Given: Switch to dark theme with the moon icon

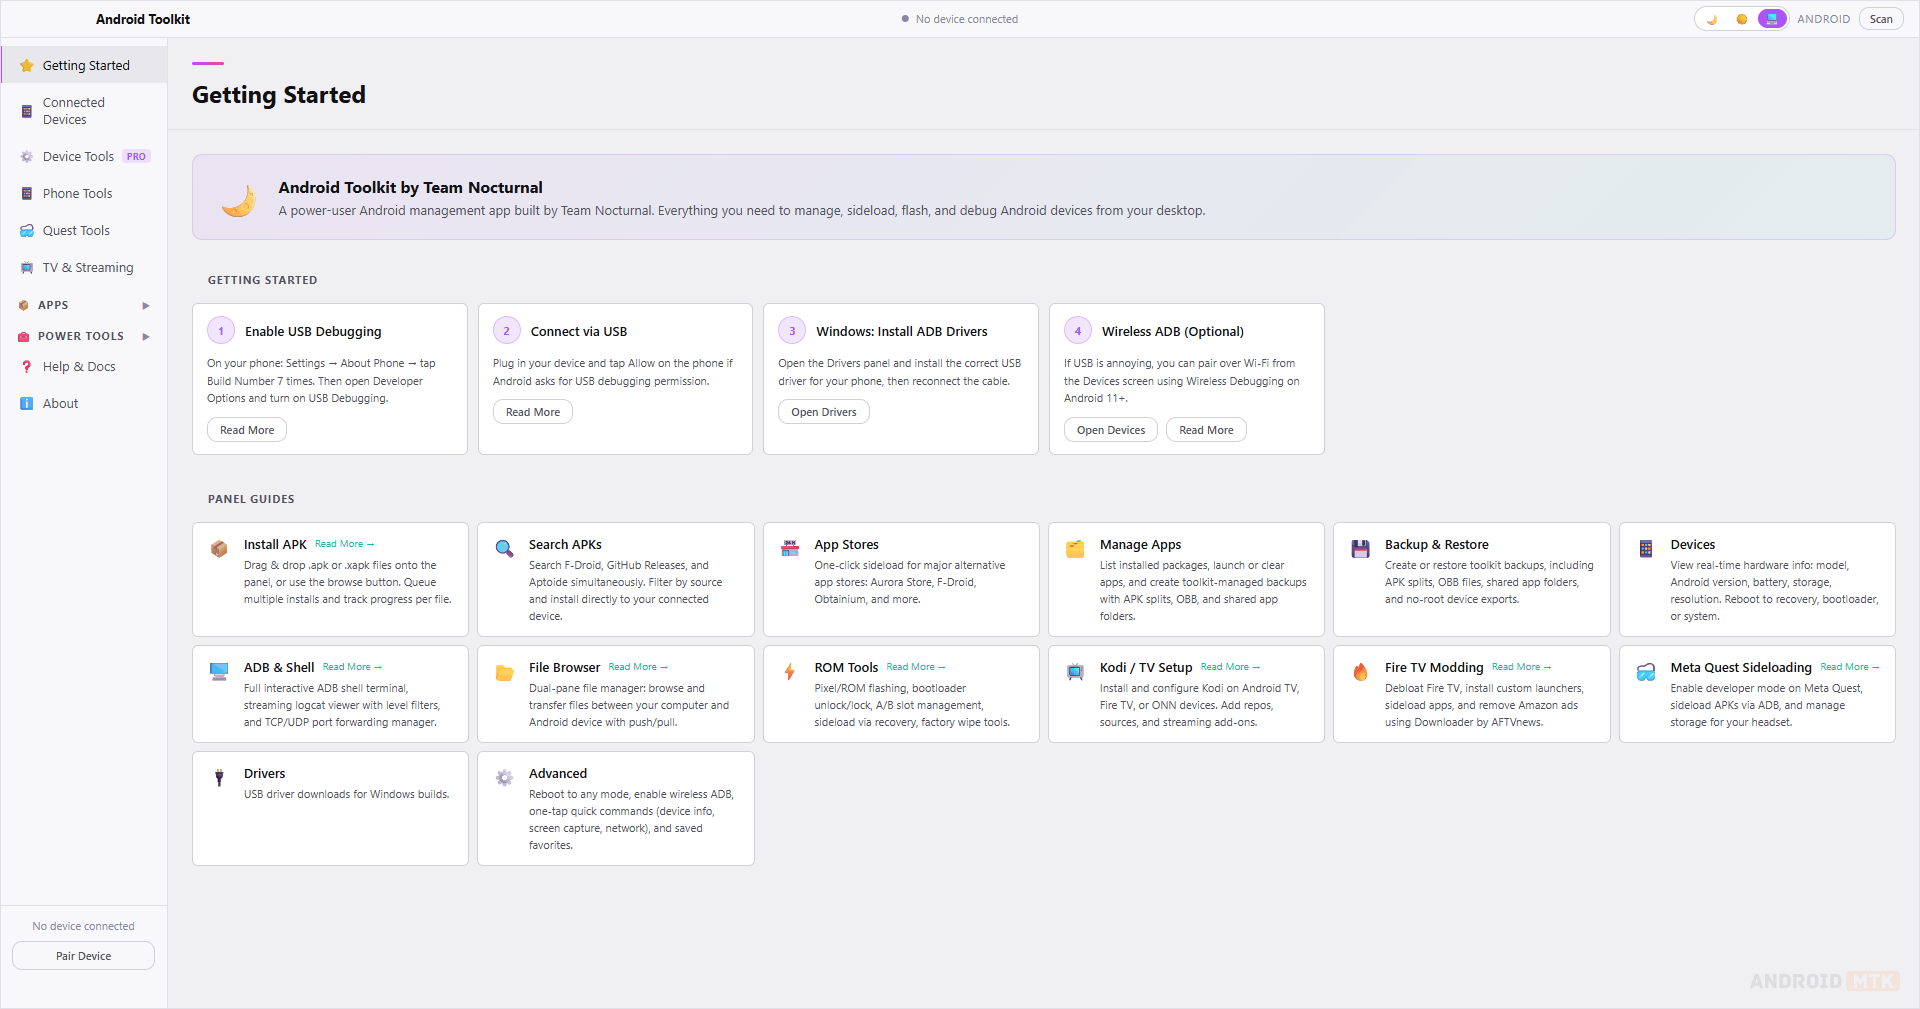Looking at the screenshot, I should [x=1712, y=19].
